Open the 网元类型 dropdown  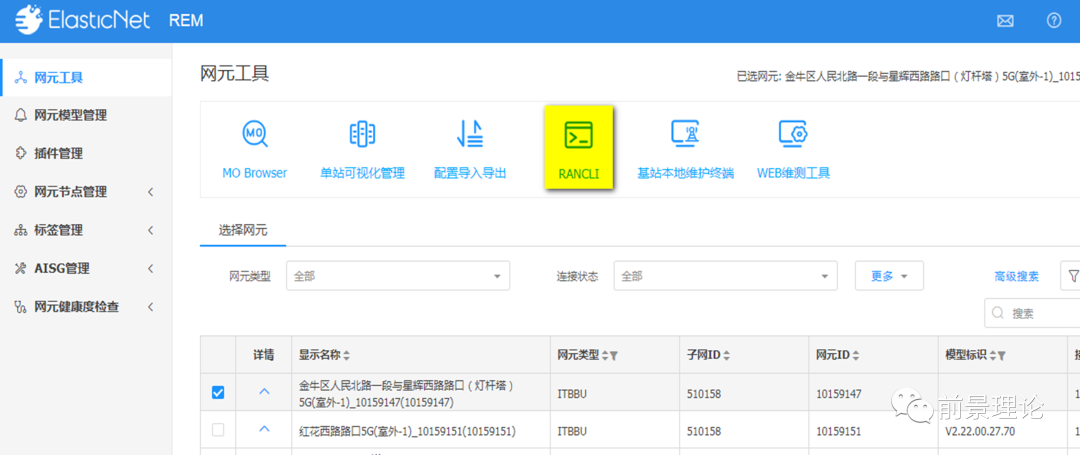[397, 276]
